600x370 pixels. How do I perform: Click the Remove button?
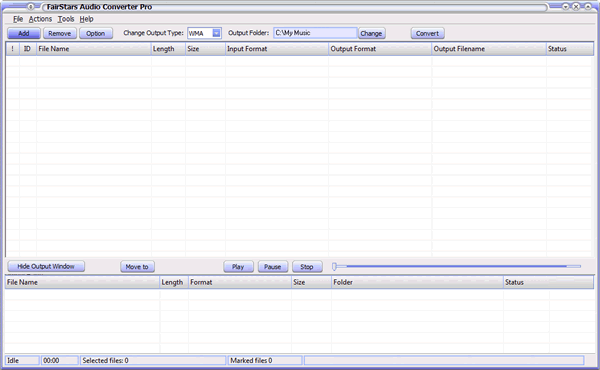[60, 33]
